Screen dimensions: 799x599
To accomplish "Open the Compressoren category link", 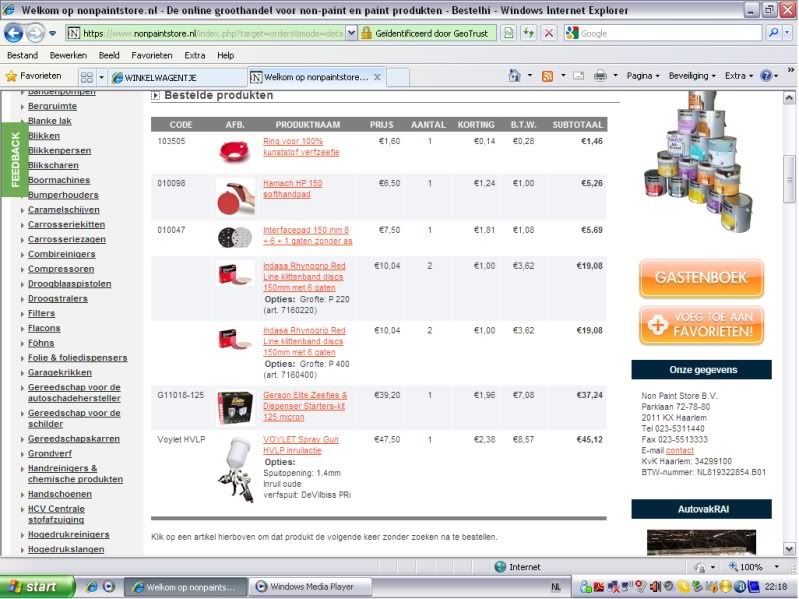I will pos(61,269).
